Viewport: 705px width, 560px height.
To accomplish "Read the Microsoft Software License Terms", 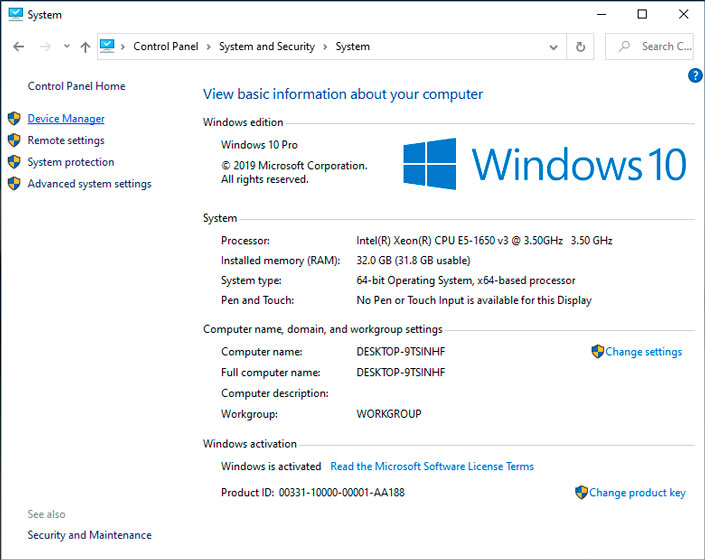I will (x=432, y=466).
